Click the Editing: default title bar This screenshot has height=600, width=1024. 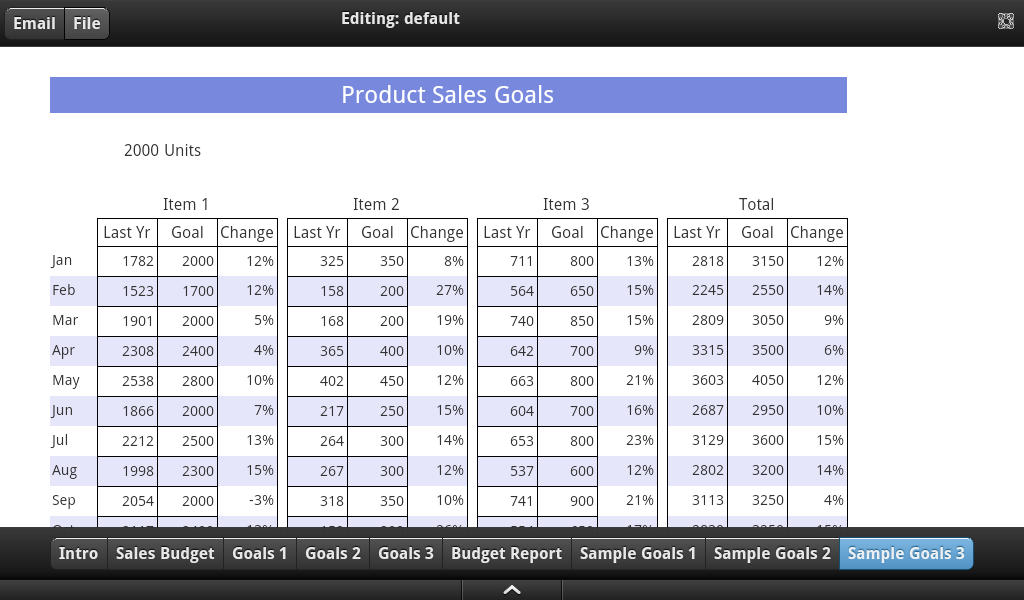click(x=400, y=18)
